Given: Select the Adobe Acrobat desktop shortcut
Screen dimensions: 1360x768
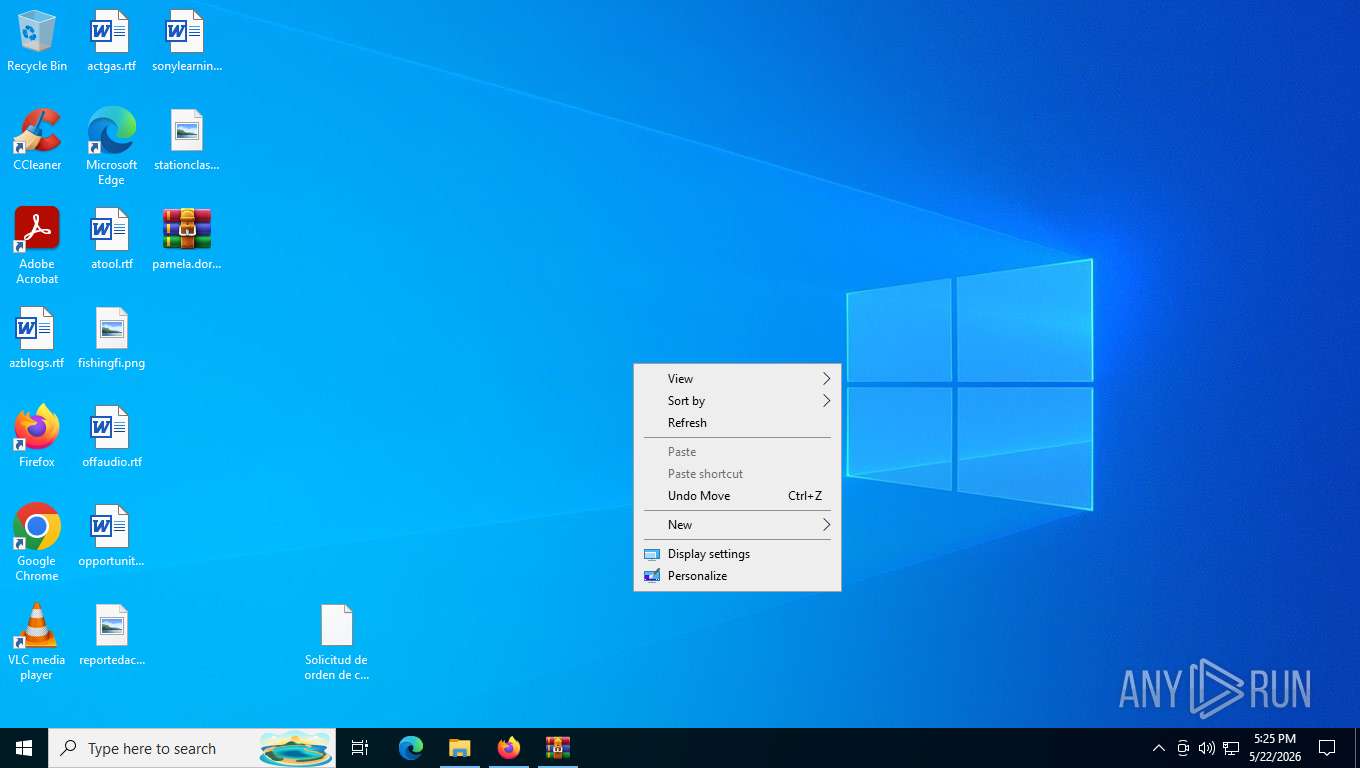Looking at the screenshot, I should (37, 246).
